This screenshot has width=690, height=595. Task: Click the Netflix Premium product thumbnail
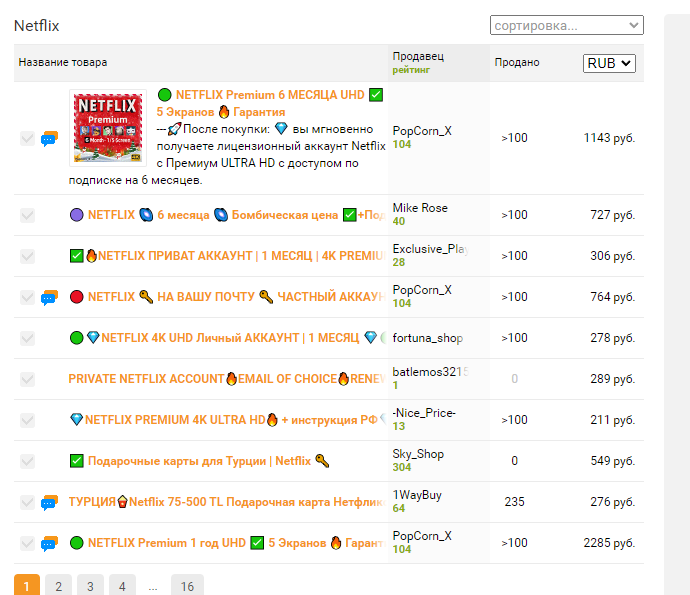click(108, 128)
